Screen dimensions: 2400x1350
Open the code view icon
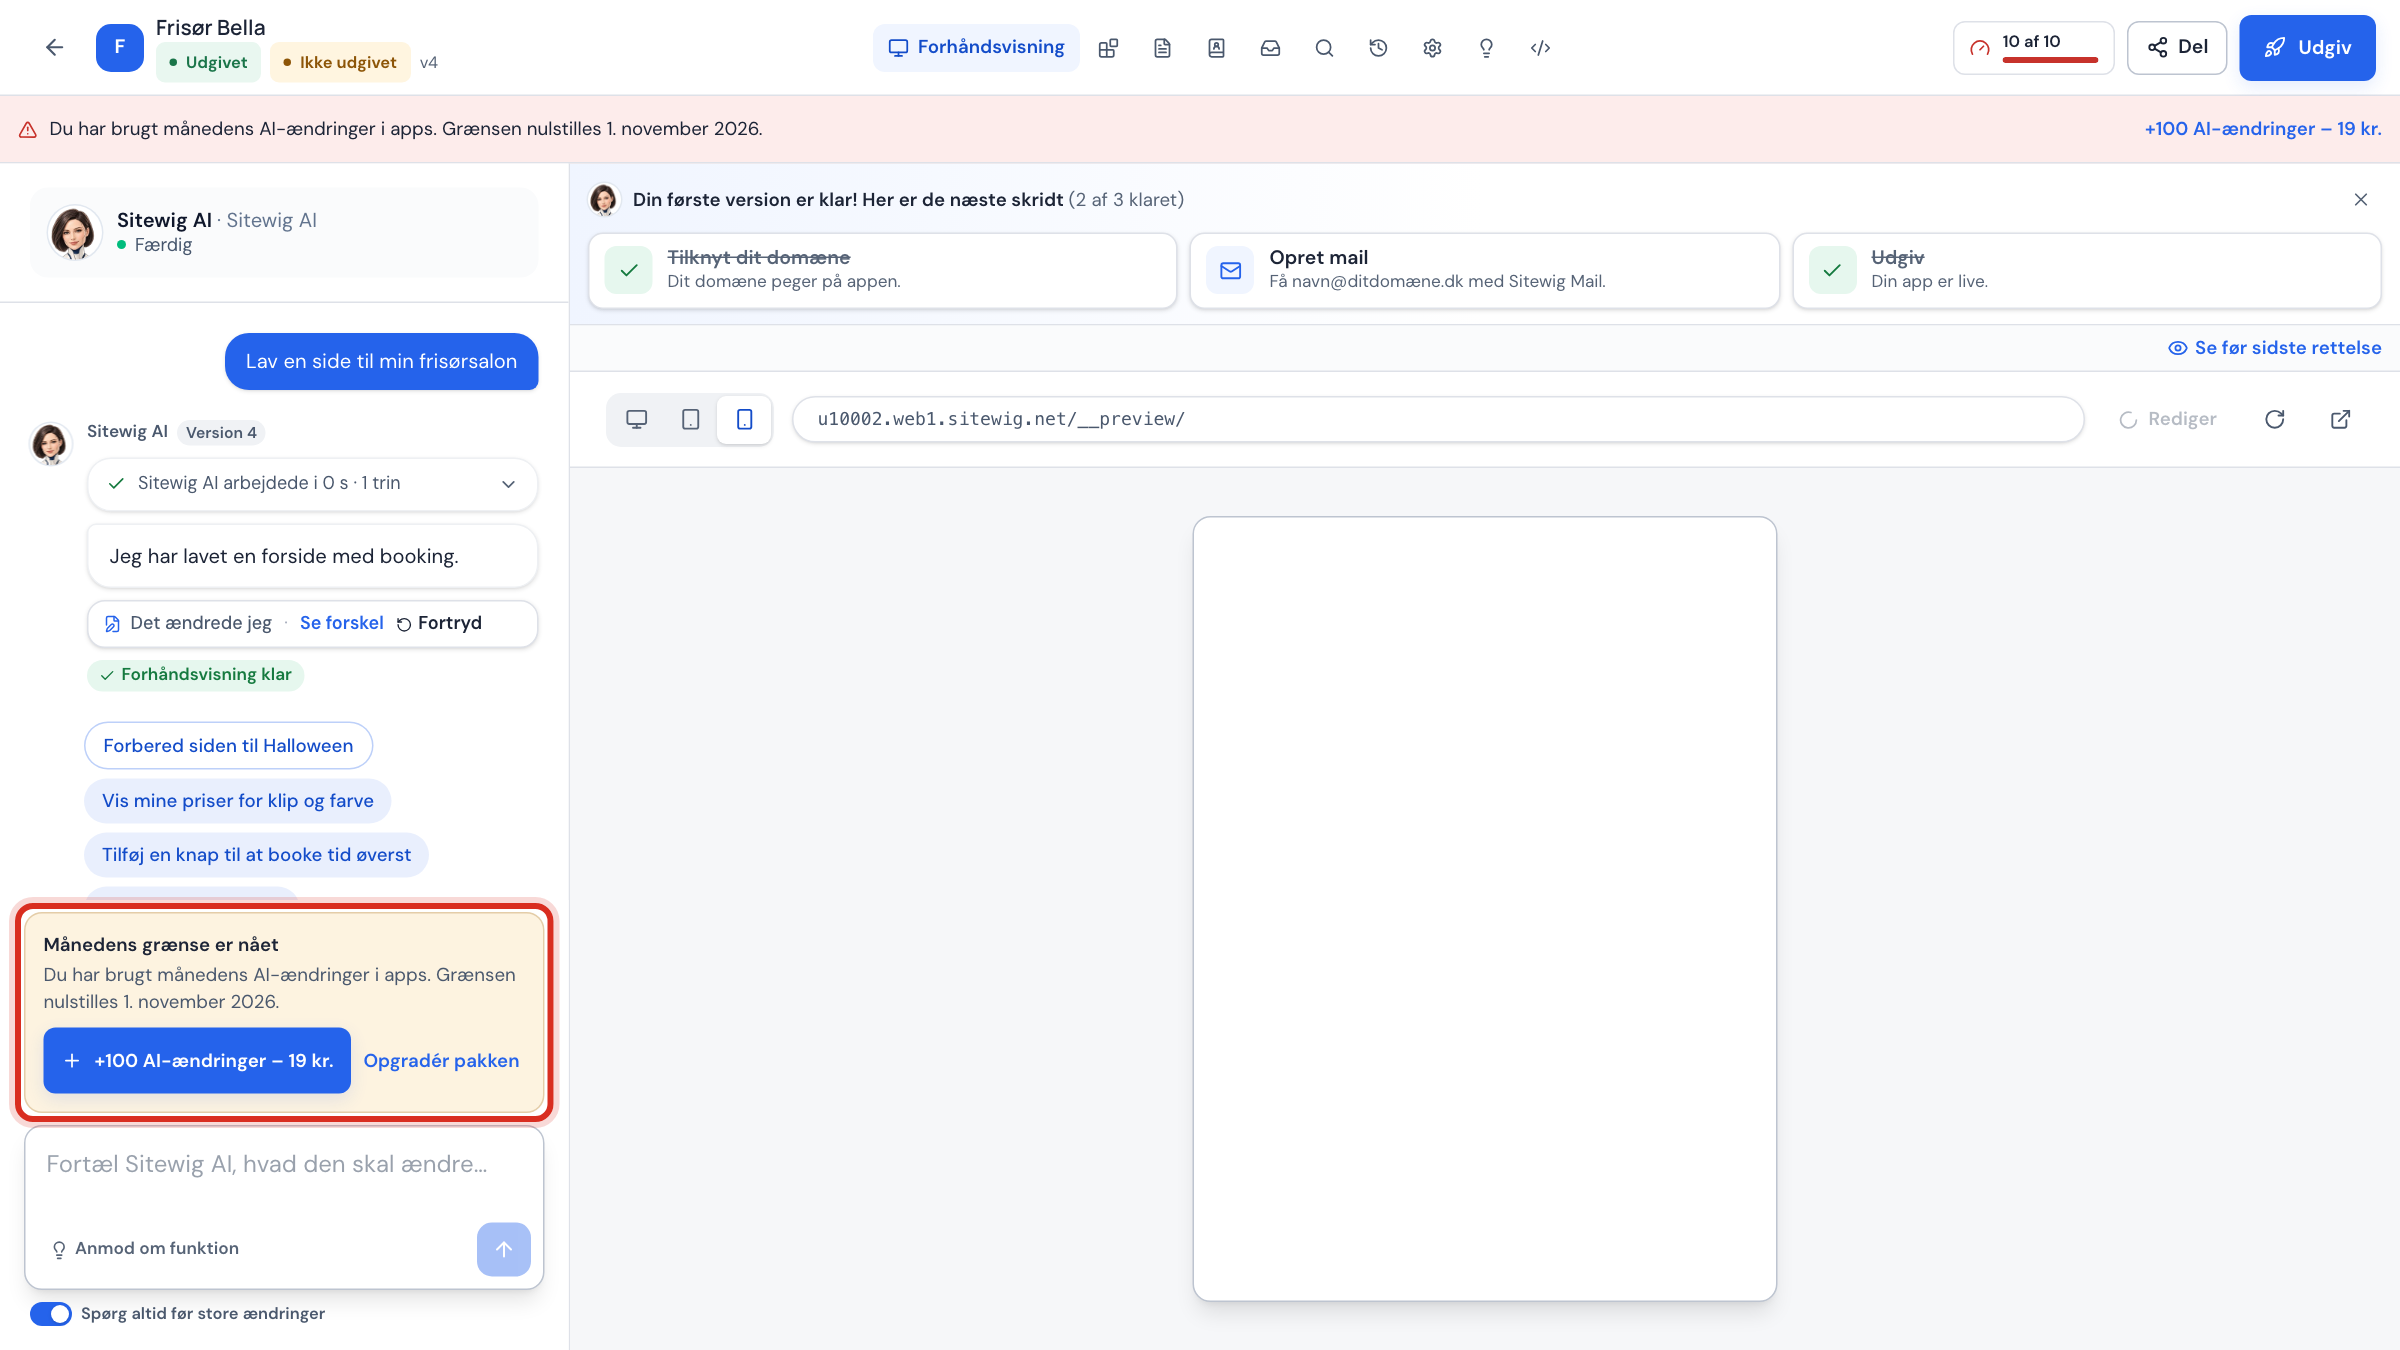[1540, 48]
